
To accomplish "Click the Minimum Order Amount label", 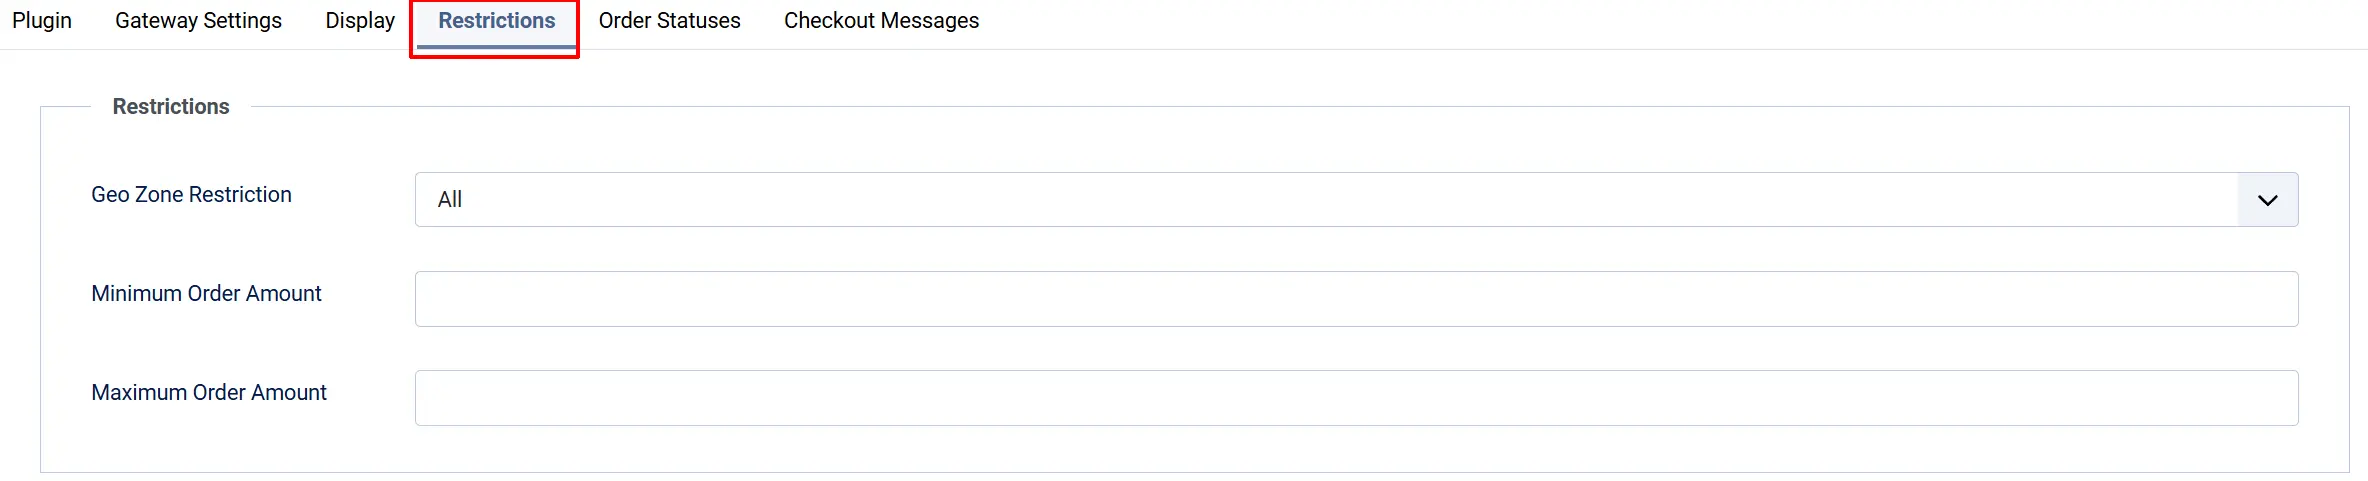I will click(x=206, y=294).
